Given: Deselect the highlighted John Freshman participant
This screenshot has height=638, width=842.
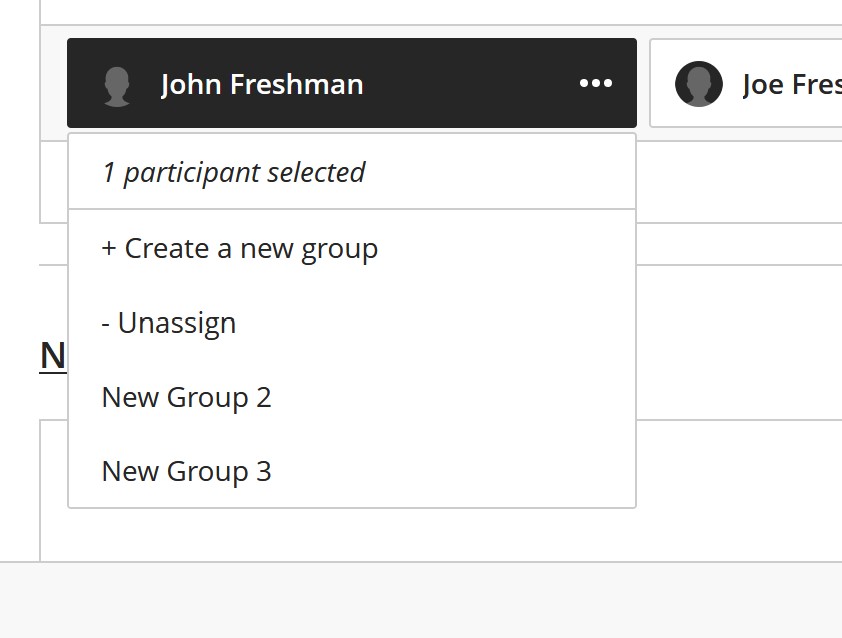Looking at the screenshot, I should [260, 84].
